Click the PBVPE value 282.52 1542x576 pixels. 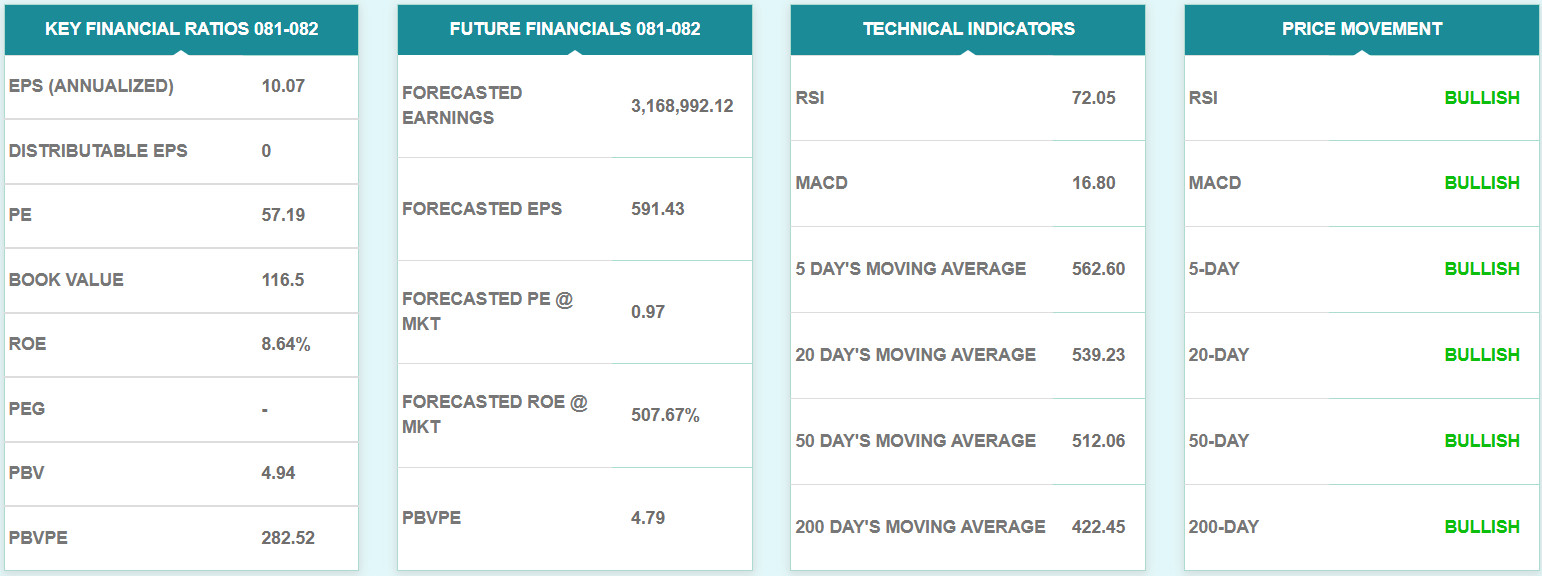[288, 538]
